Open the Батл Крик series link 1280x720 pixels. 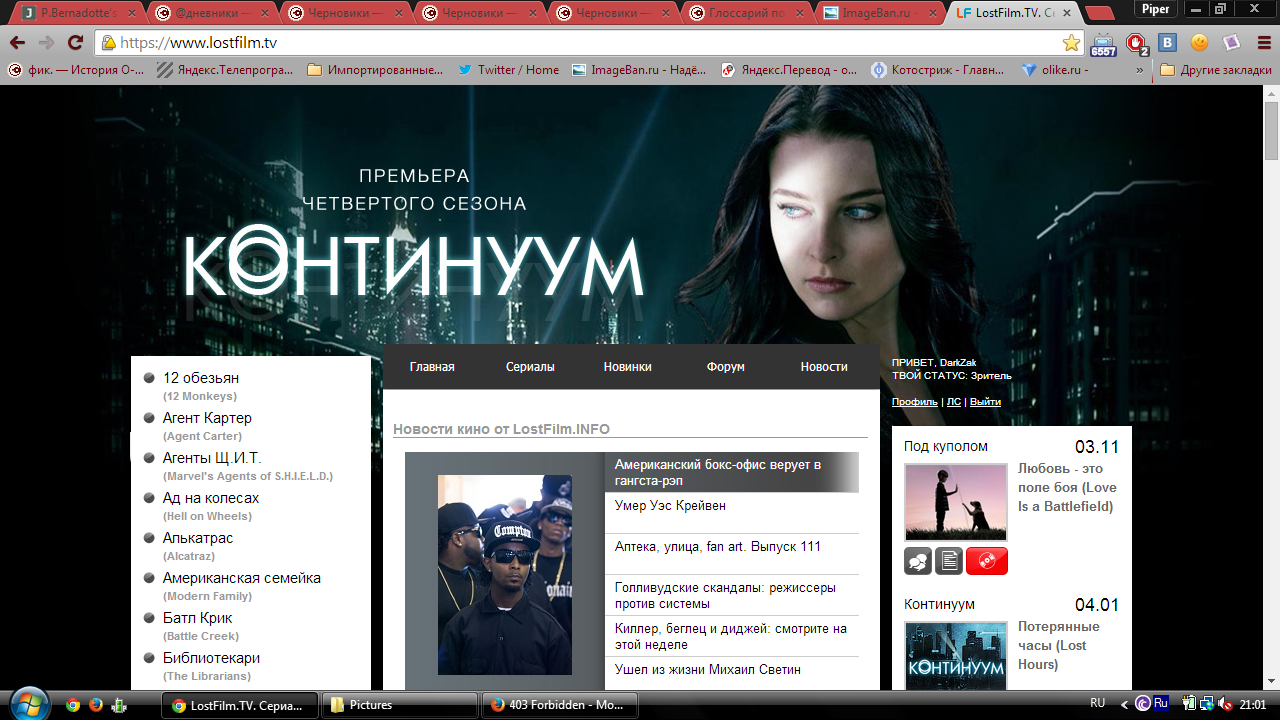(x=198, y=618)
